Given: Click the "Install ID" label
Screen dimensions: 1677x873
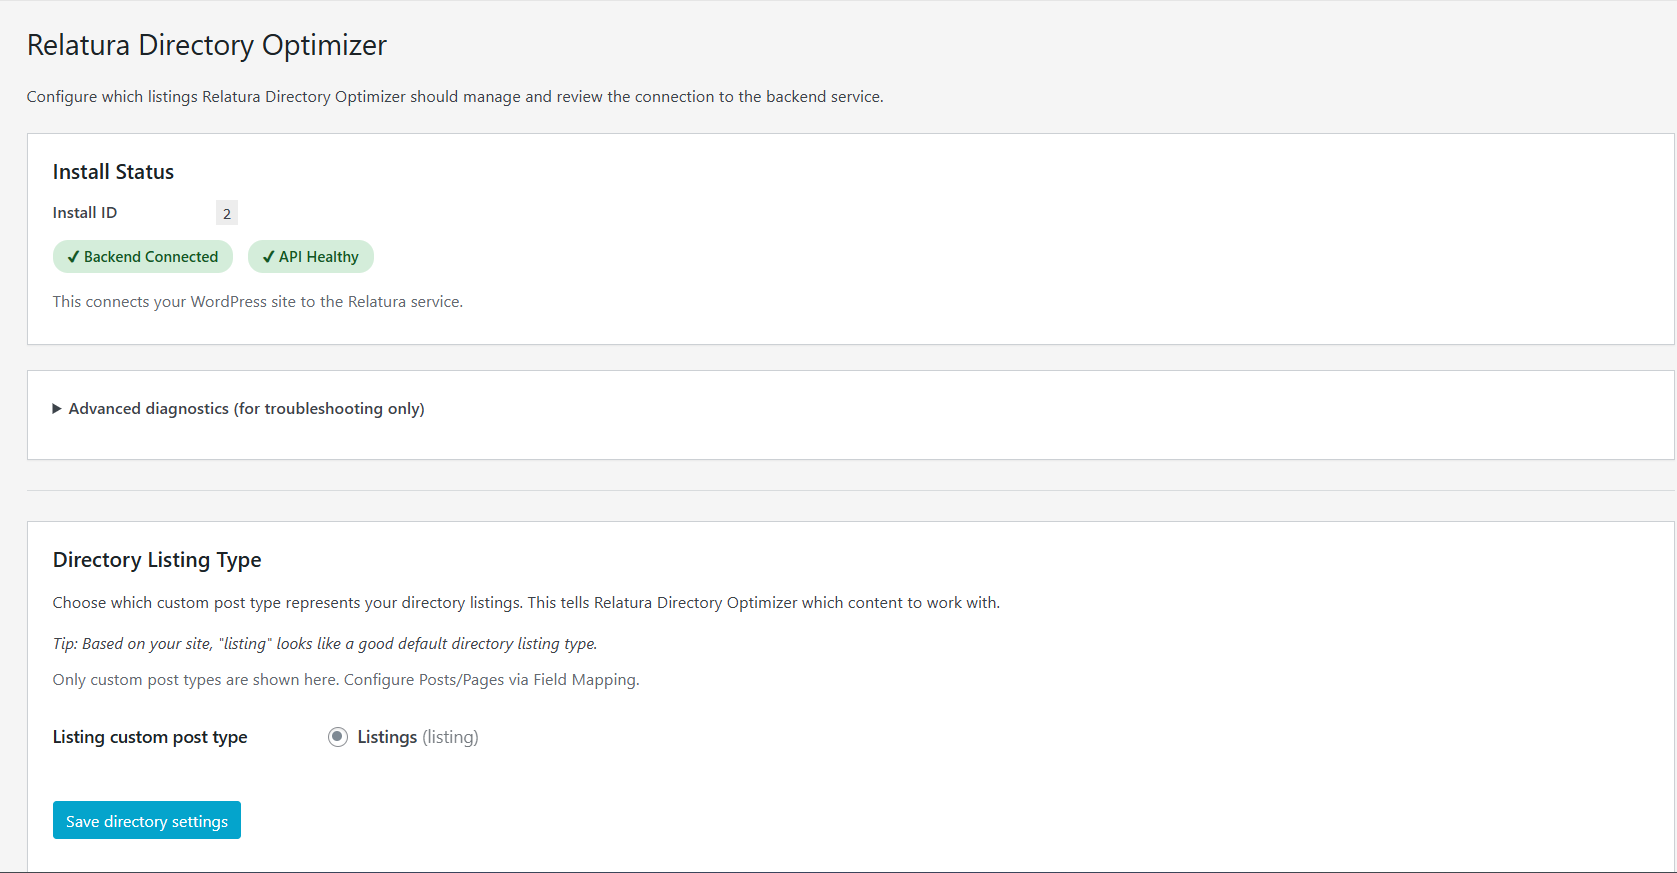Looking at the screenshot, I should pos(85,213).
